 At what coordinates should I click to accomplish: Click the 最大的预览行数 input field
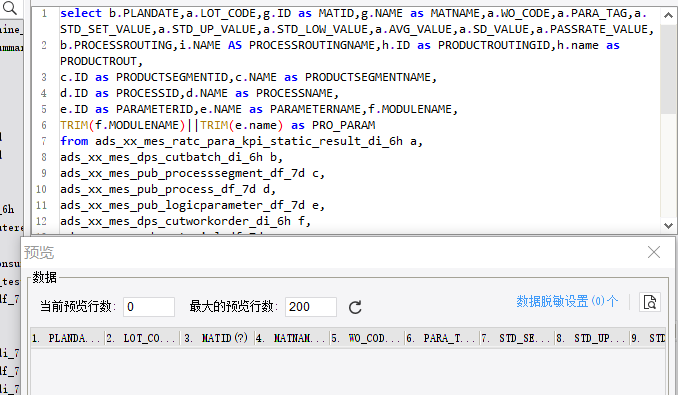pos(310,307)
